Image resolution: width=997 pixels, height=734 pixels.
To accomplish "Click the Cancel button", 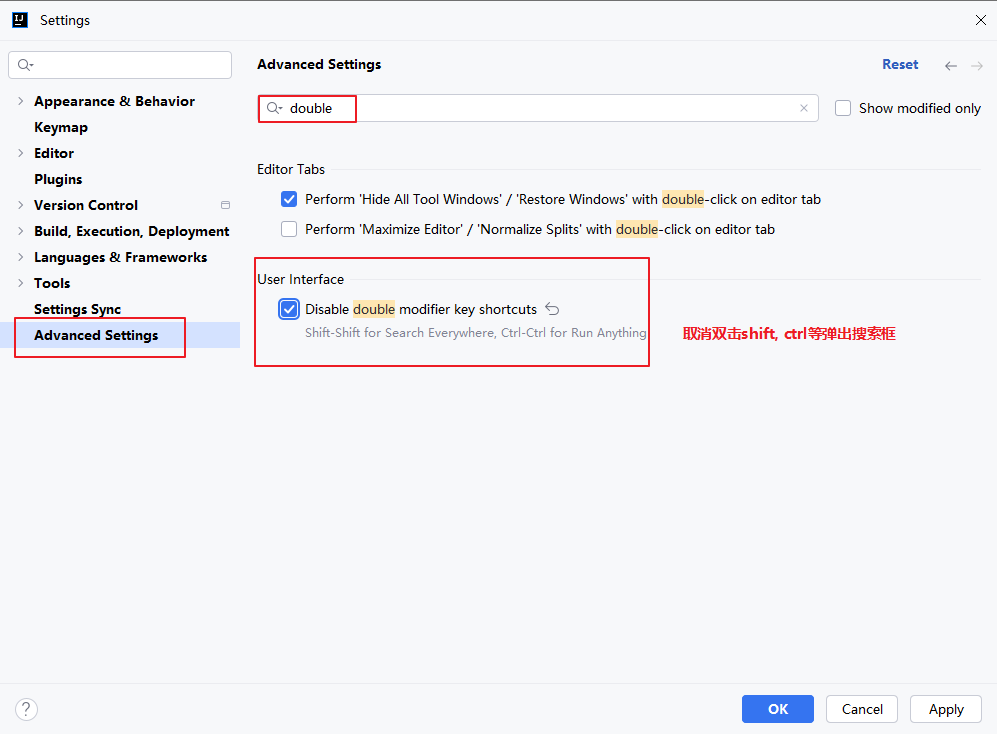I will coord(862,709).
